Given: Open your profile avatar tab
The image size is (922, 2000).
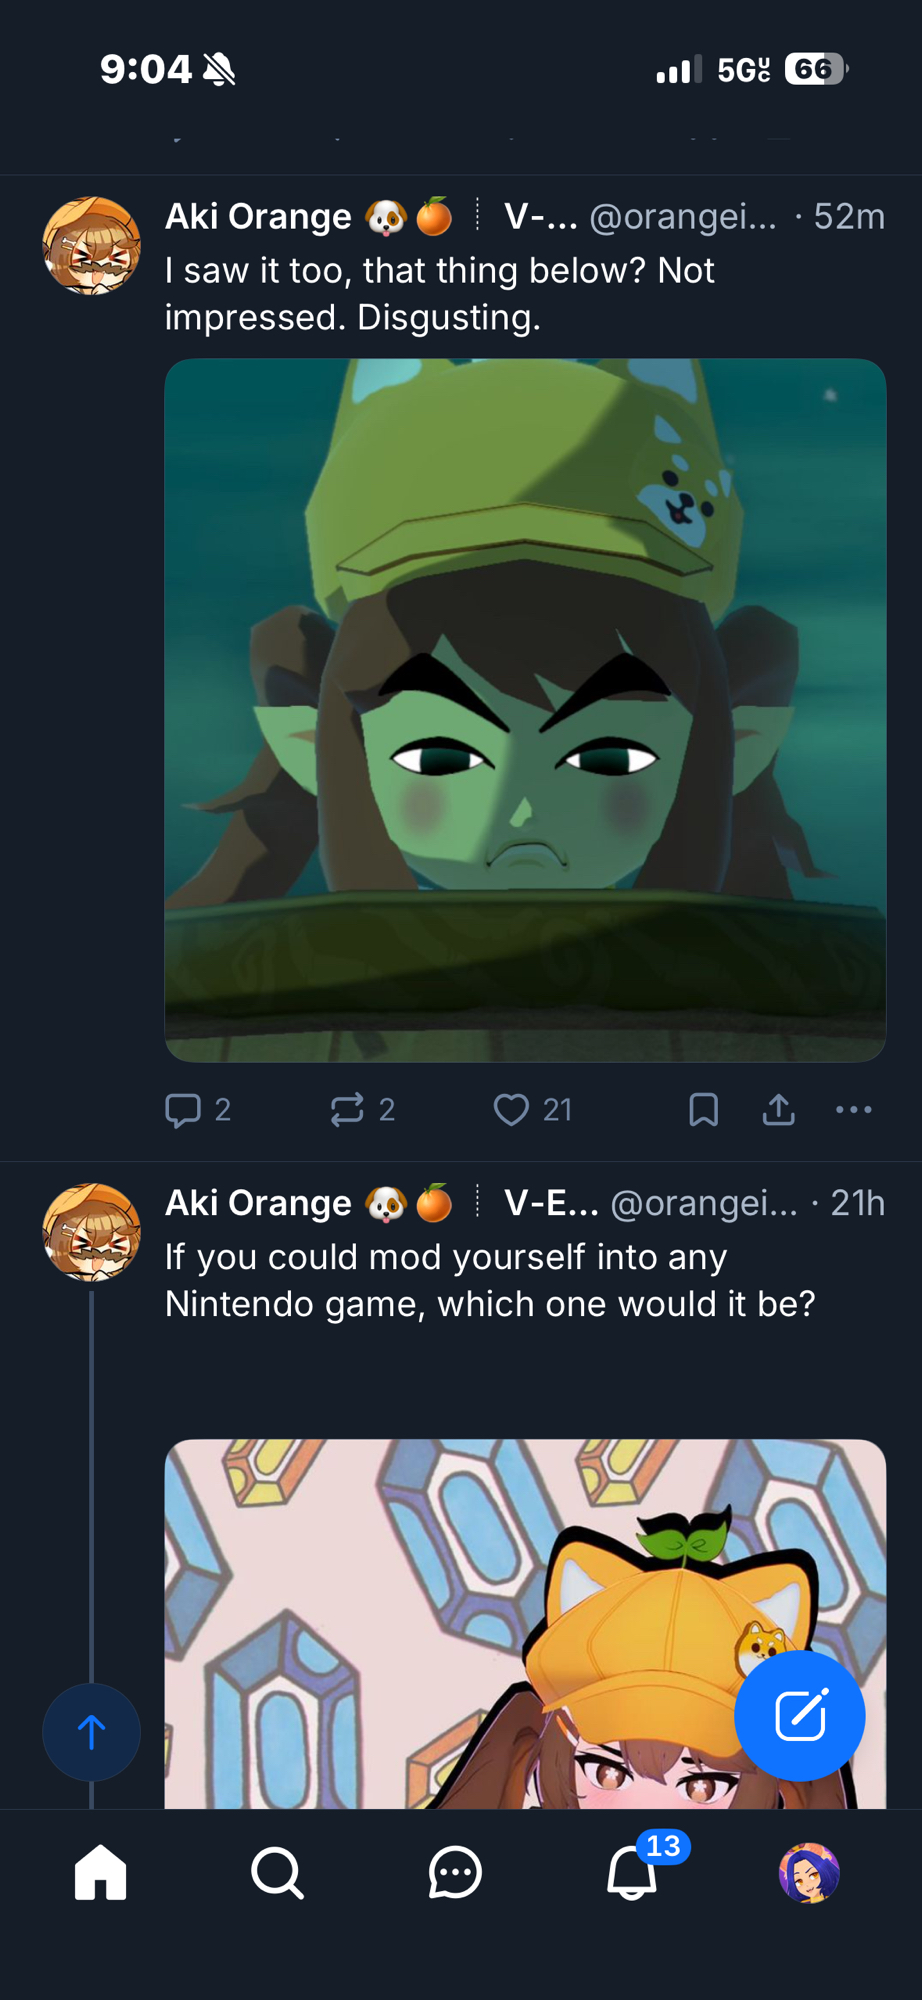Looking at the screenshot, I should coord(809,1872).
